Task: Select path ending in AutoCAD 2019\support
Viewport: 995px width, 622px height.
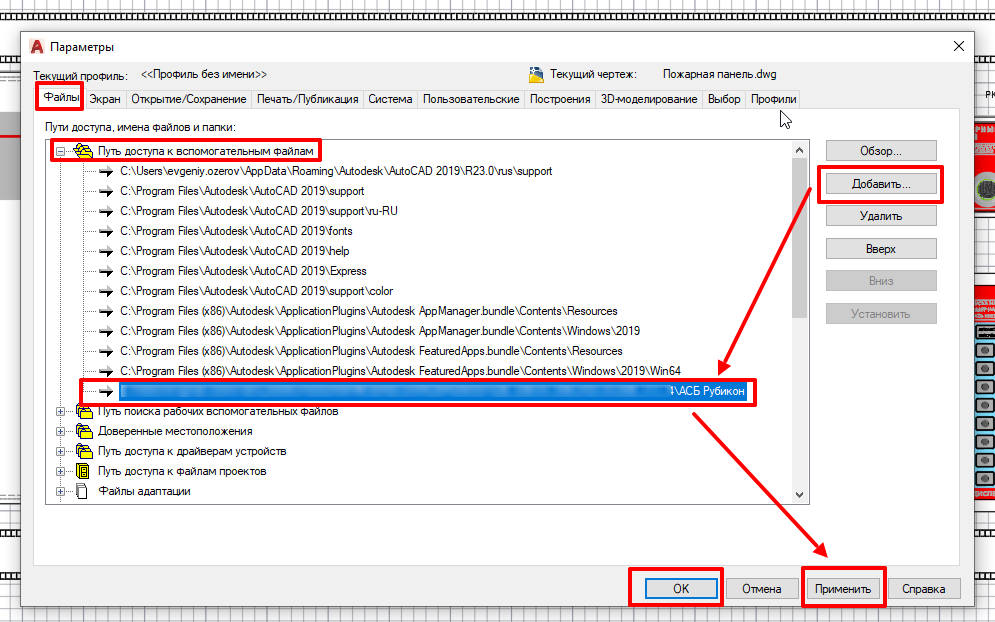Action: 242,191
